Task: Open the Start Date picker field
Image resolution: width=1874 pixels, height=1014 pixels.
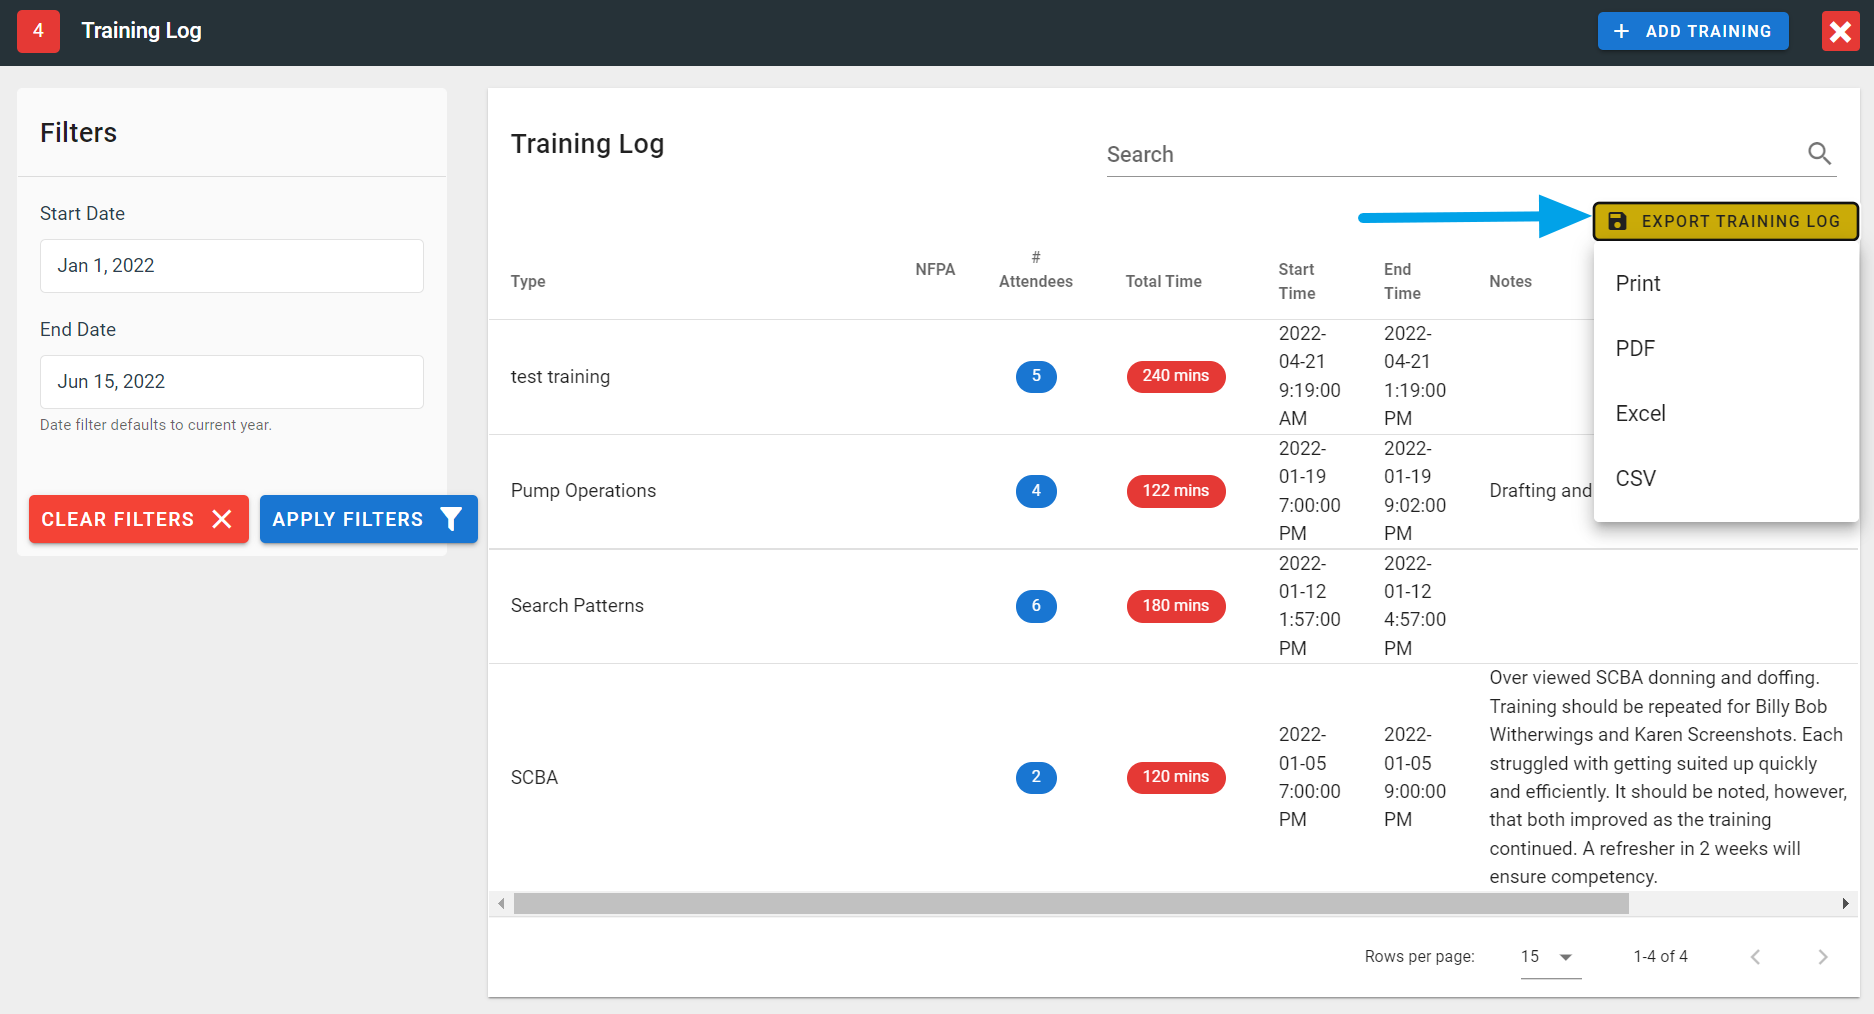Action: coord(231,266)
